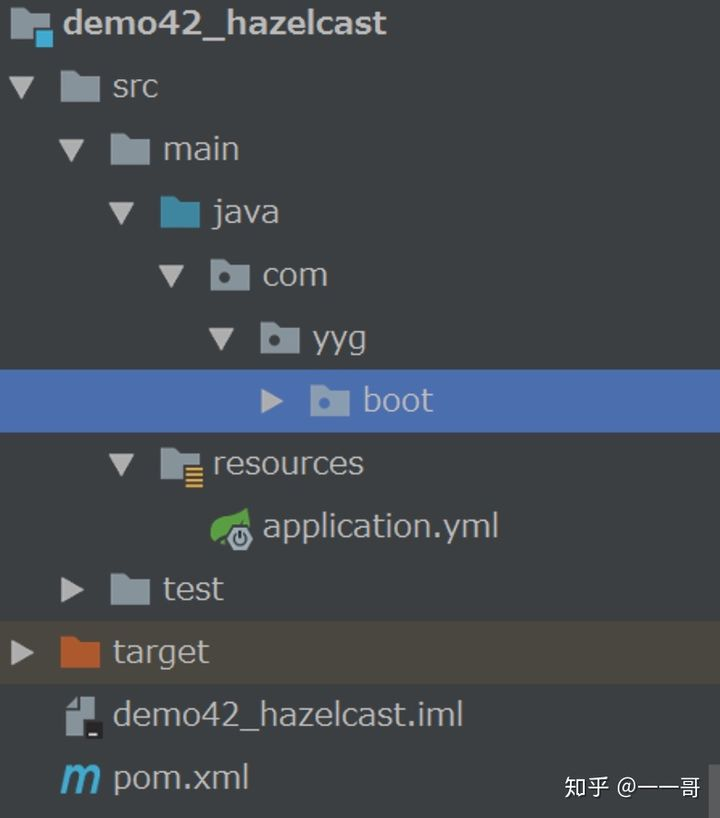This screenshot has width=720, height=818.
Task: Click the resources root folder icon
Action: pyautogui.click(x=182, y=467)
